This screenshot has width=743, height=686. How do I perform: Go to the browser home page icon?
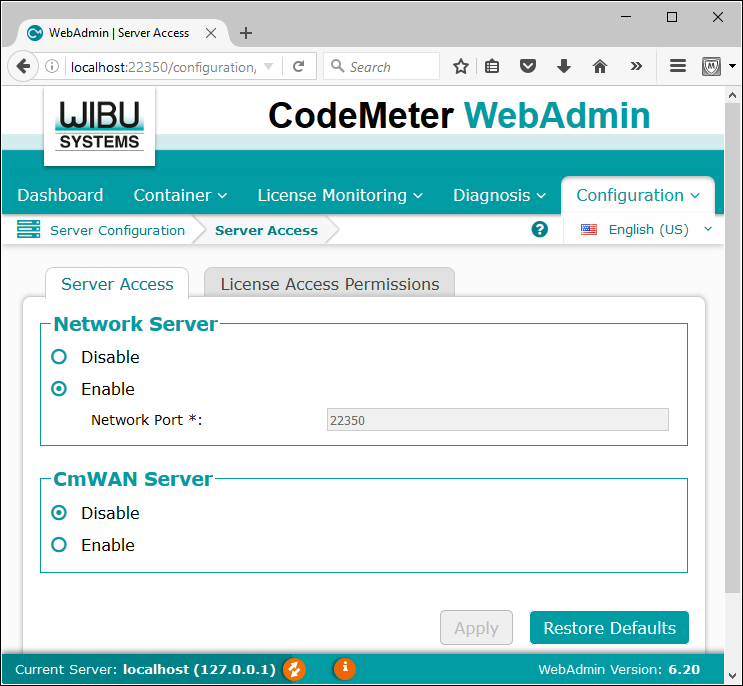pos(600,66)
